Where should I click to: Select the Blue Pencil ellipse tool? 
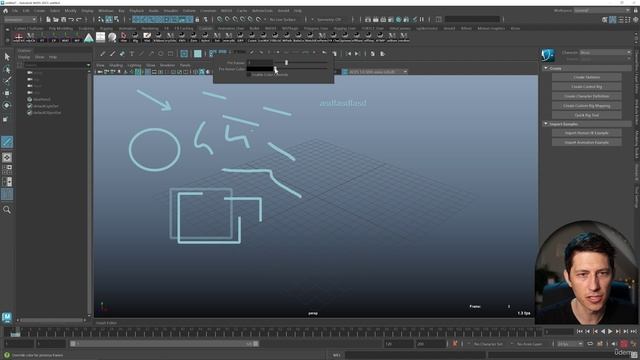pos(160,54)
